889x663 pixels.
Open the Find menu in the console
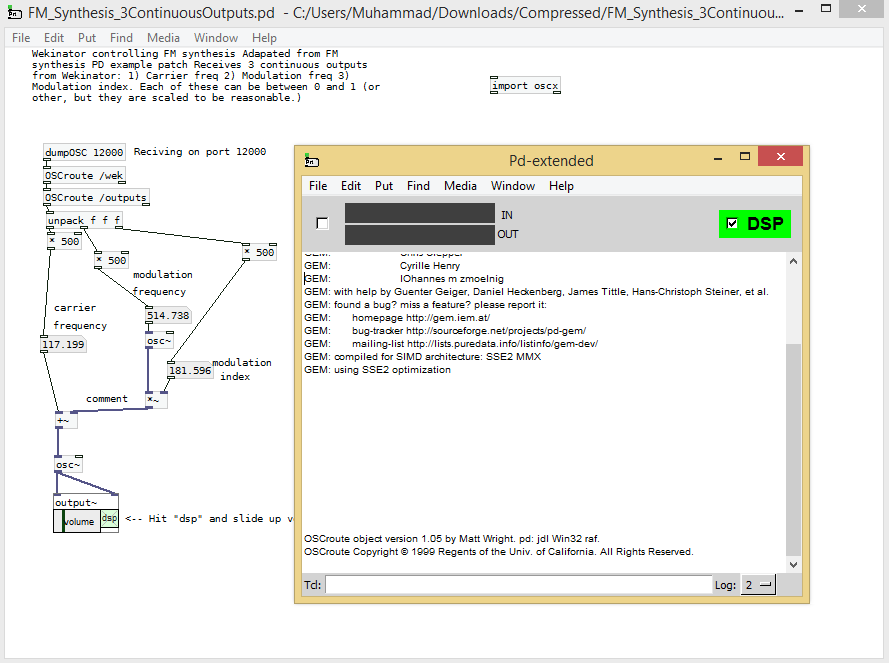click(418, 185)
